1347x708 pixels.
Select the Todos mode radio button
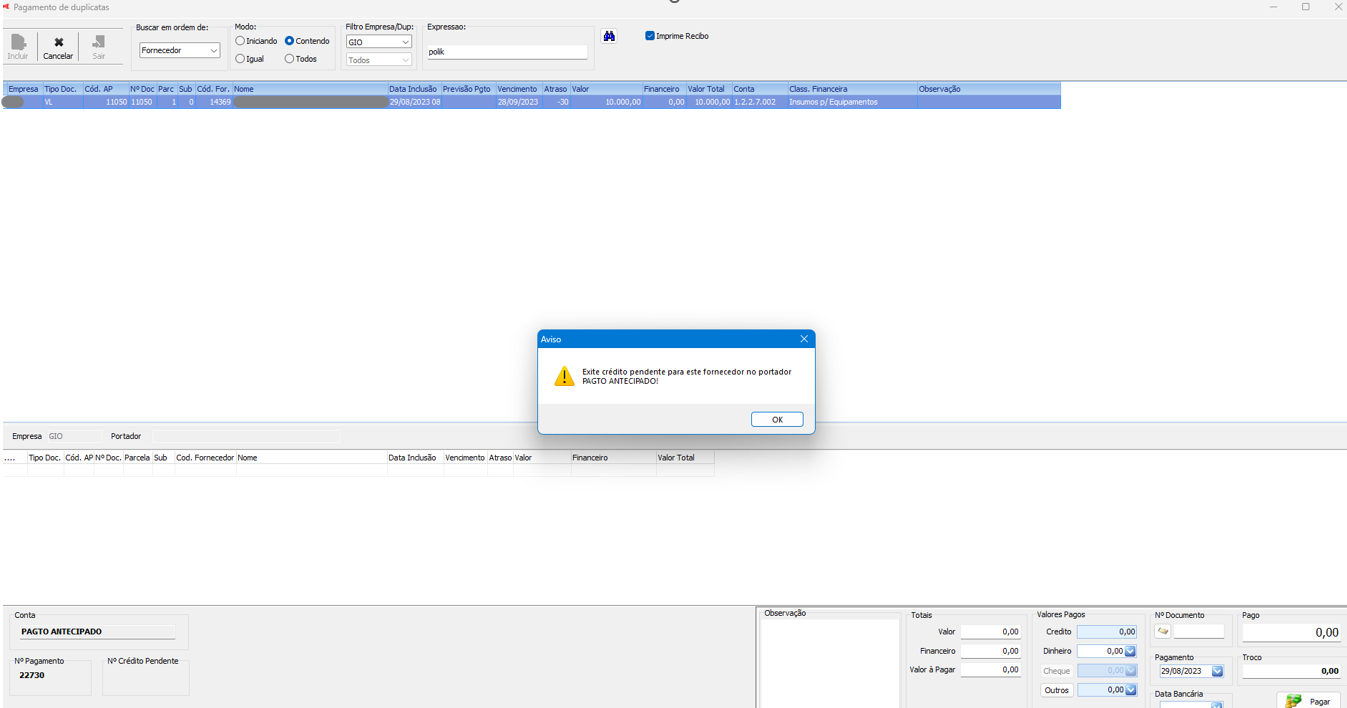click(289, 59)
